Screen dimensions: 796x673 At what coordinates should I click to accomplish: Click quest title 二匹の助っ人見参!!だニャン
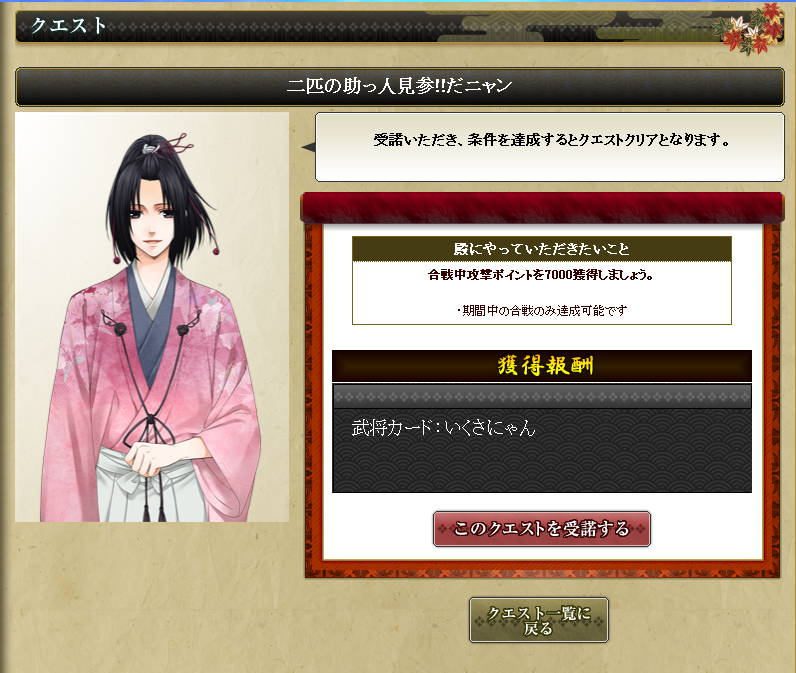(x=400, y=86)
